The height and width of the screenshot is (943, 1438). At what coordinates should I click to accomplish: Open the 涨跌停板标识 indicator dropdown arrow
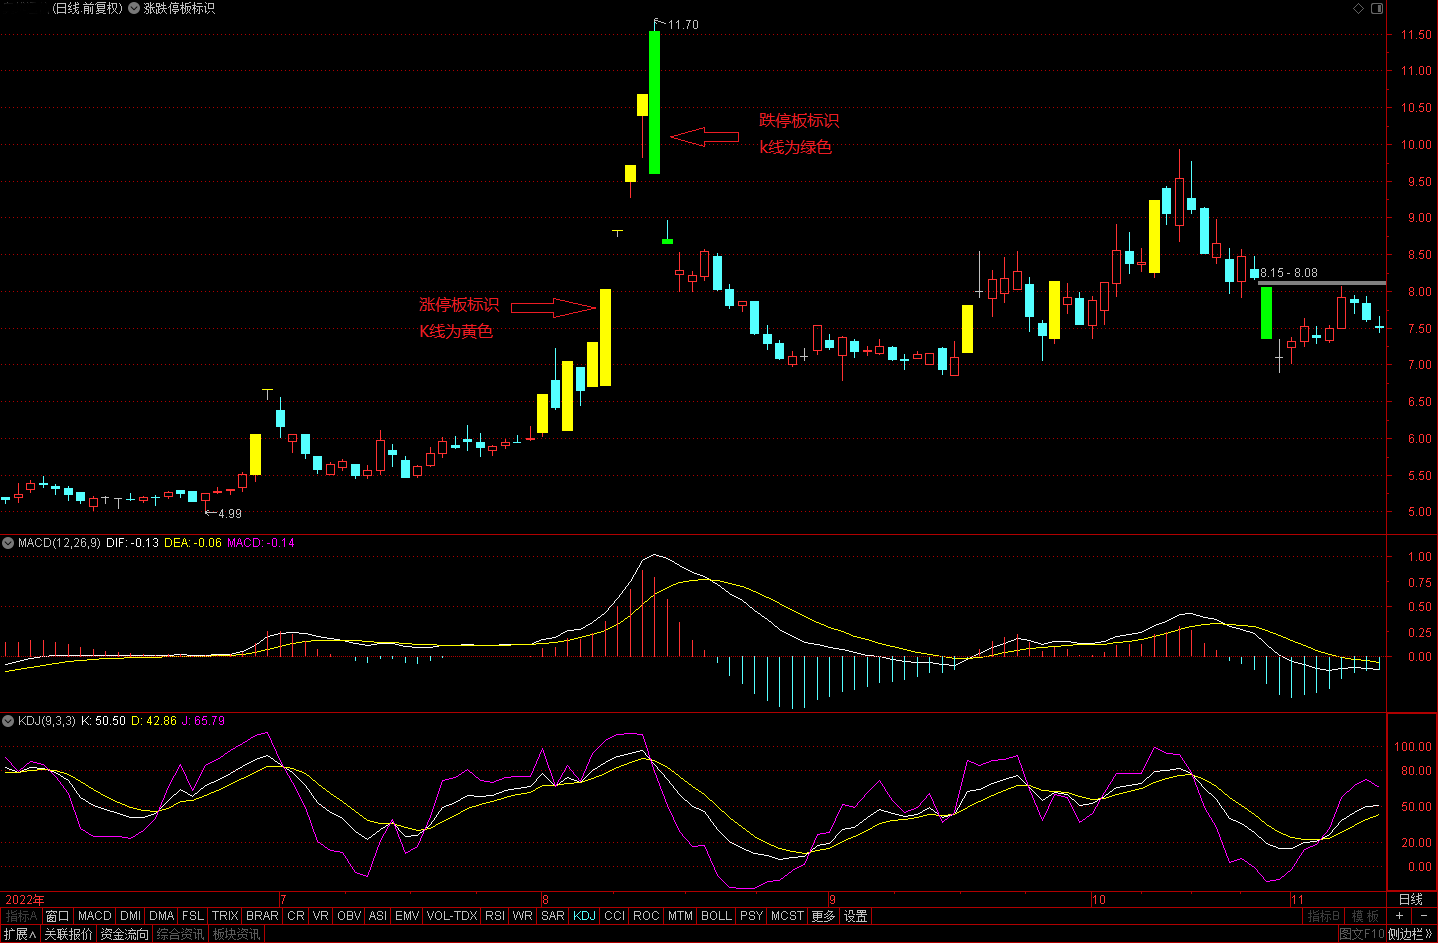[x=134, y=8]
